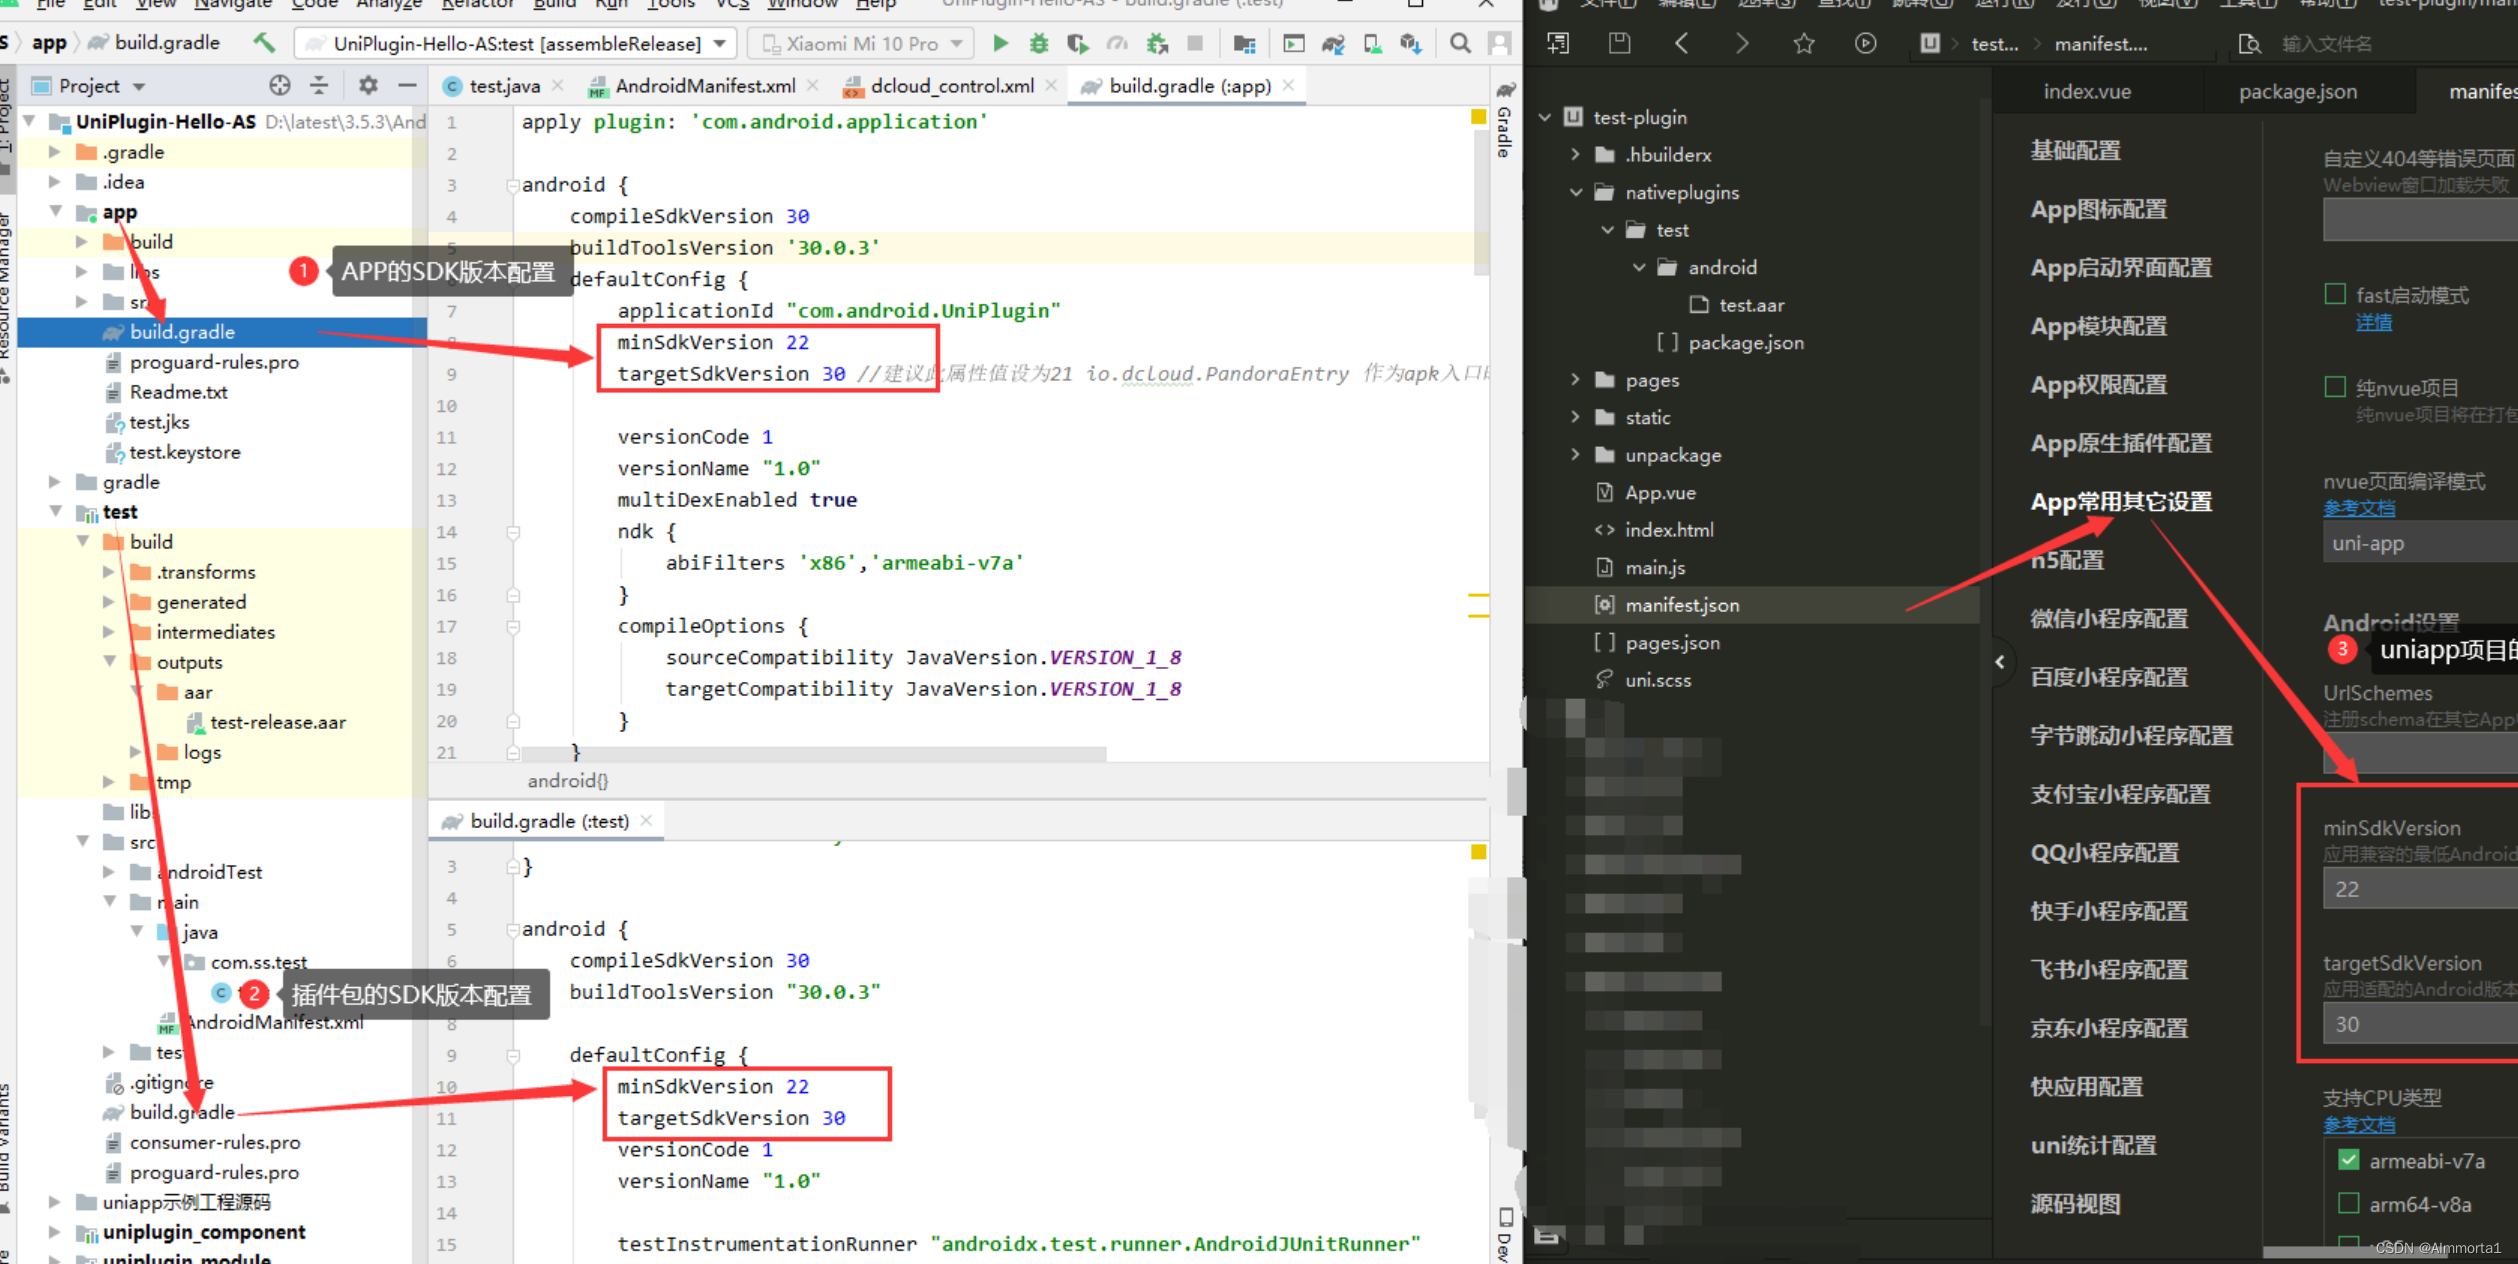The width and height of the screenshot is (2518, 1264).
Task: Click the hammer Build project icon
Action: 264,42
